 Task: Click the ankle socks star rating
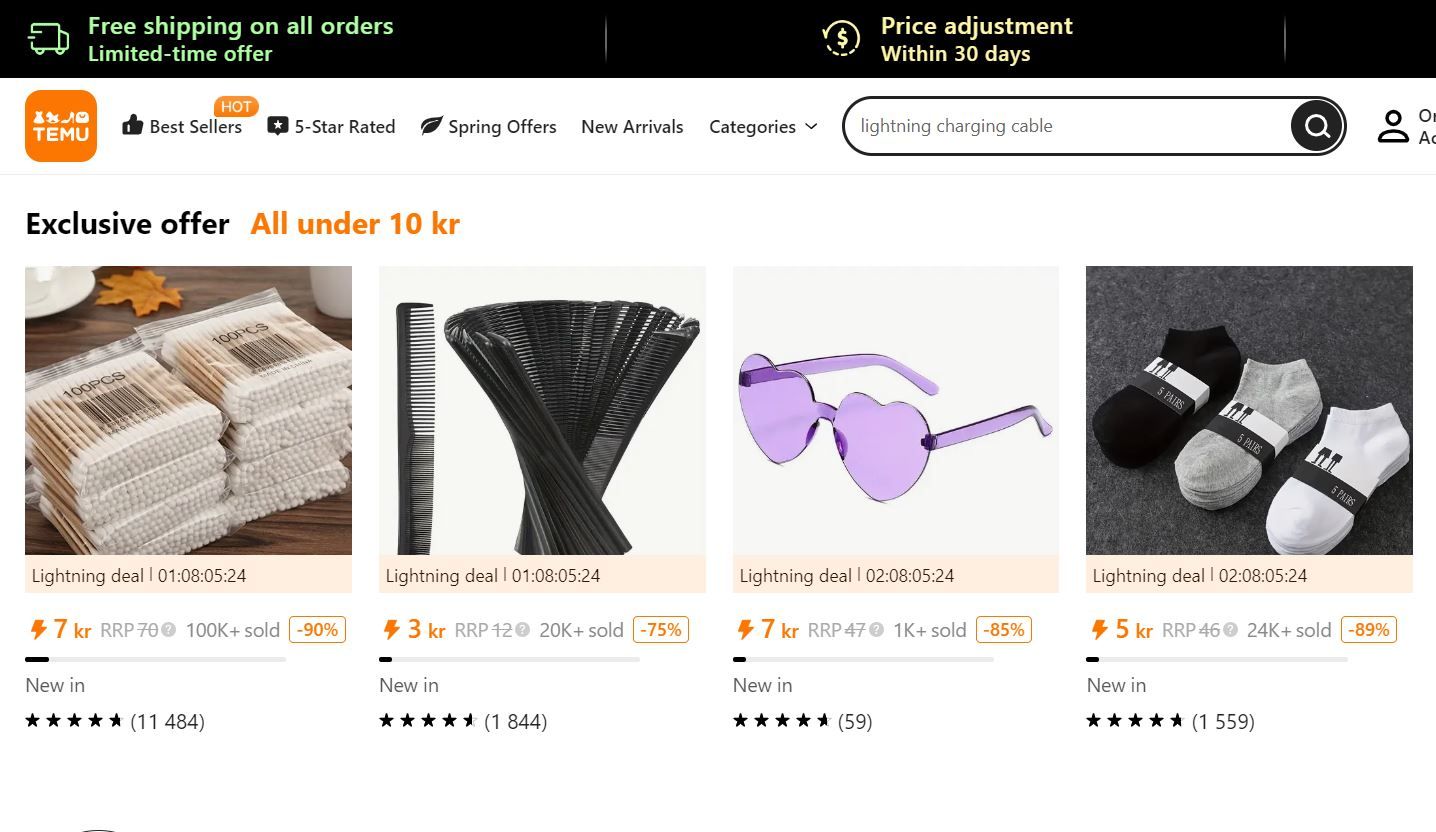click(1135, 721)
